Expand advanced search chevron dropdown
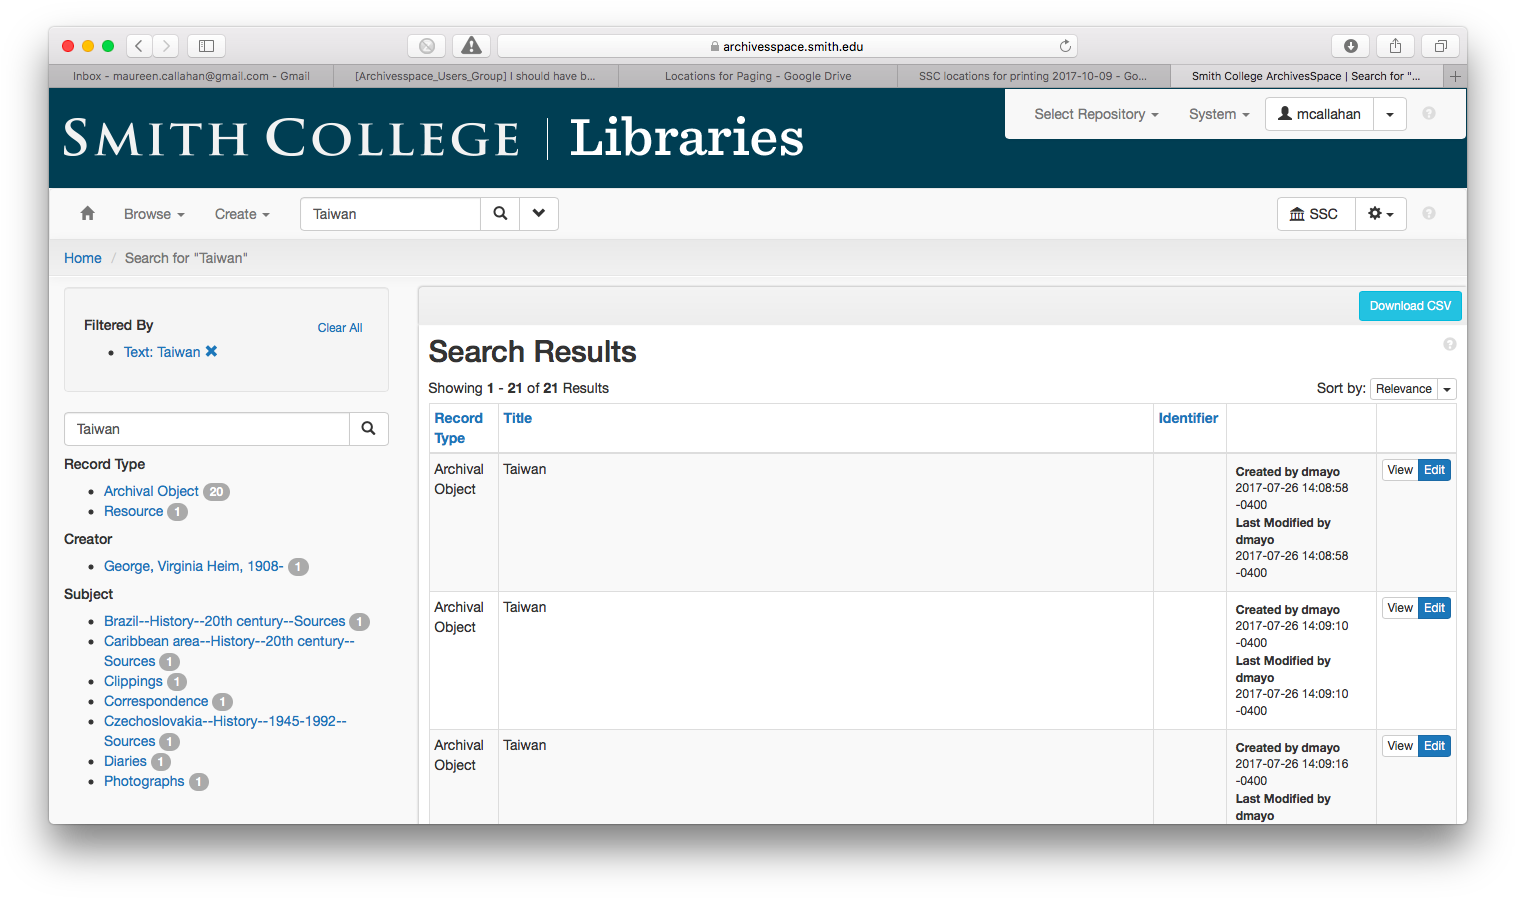The height and width of the screenshot is (898, 1515). click(539, 213)
